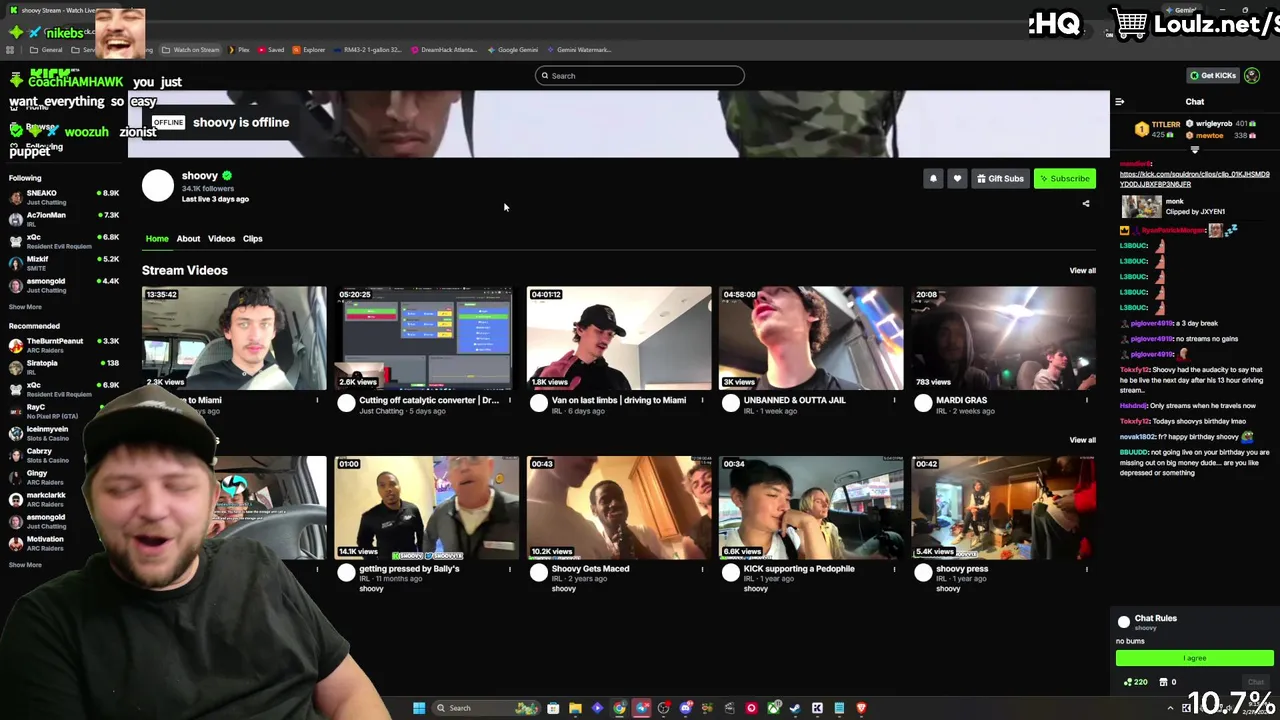Open getting pressed by Bally's clip
This screenshot has width=1280, height=720.
coord(426,508)
